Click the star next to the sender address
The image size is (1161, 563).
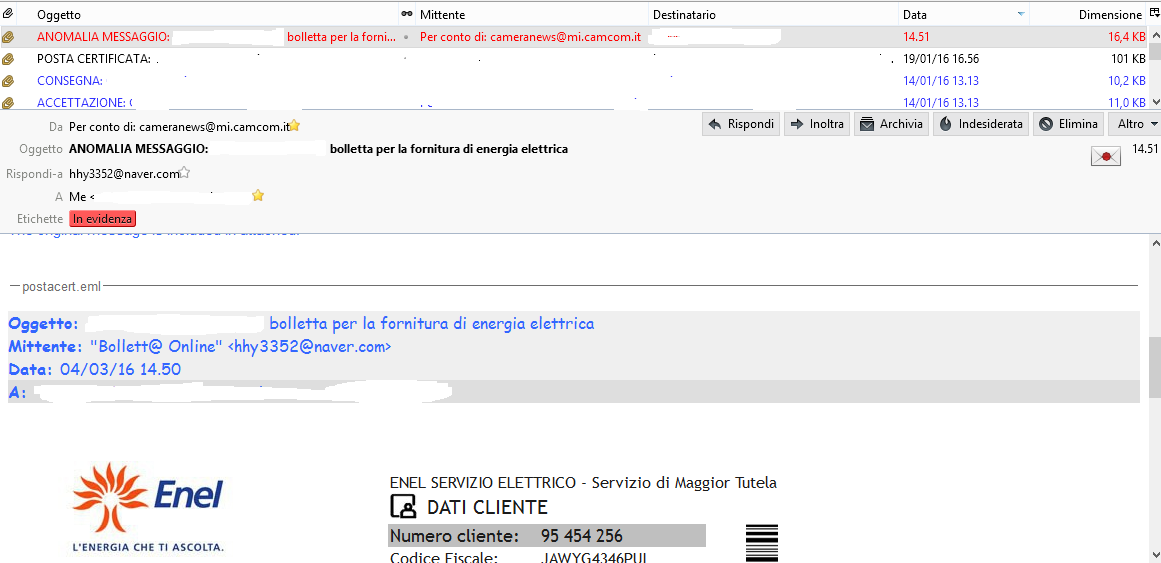pos(295,126)
